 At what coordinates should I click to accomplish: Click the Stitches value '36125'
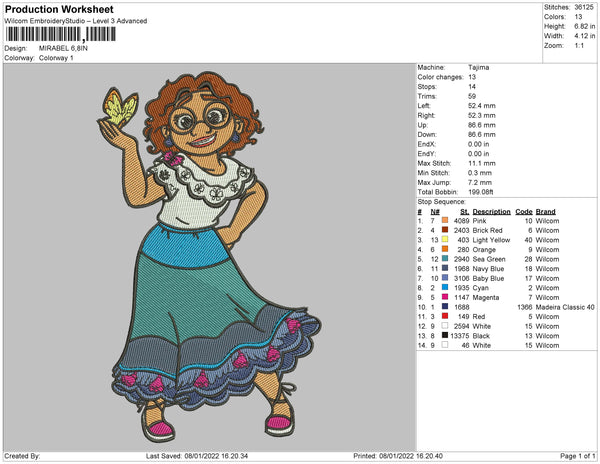(x=584, y=7)
